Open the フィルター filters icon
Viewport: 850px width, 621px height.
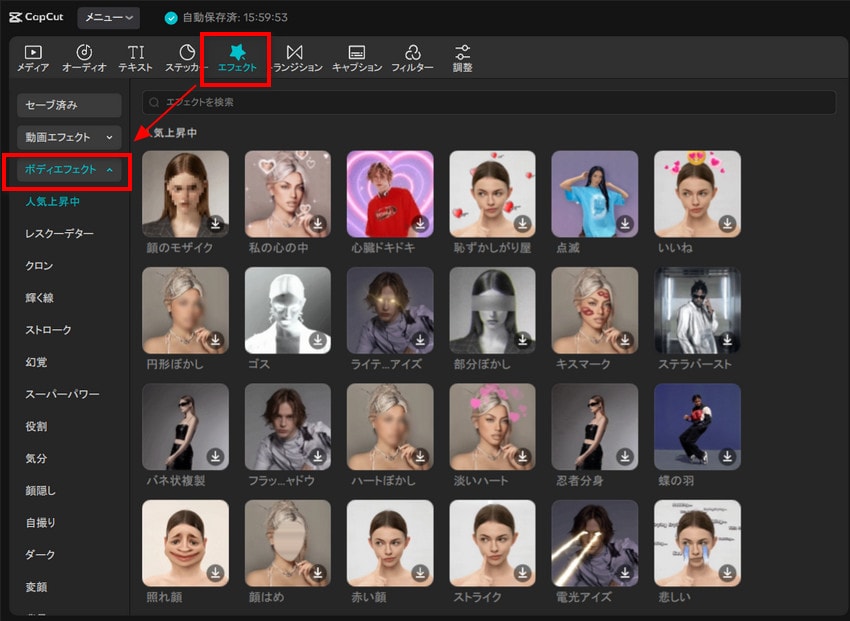click(x=412, y=52)
